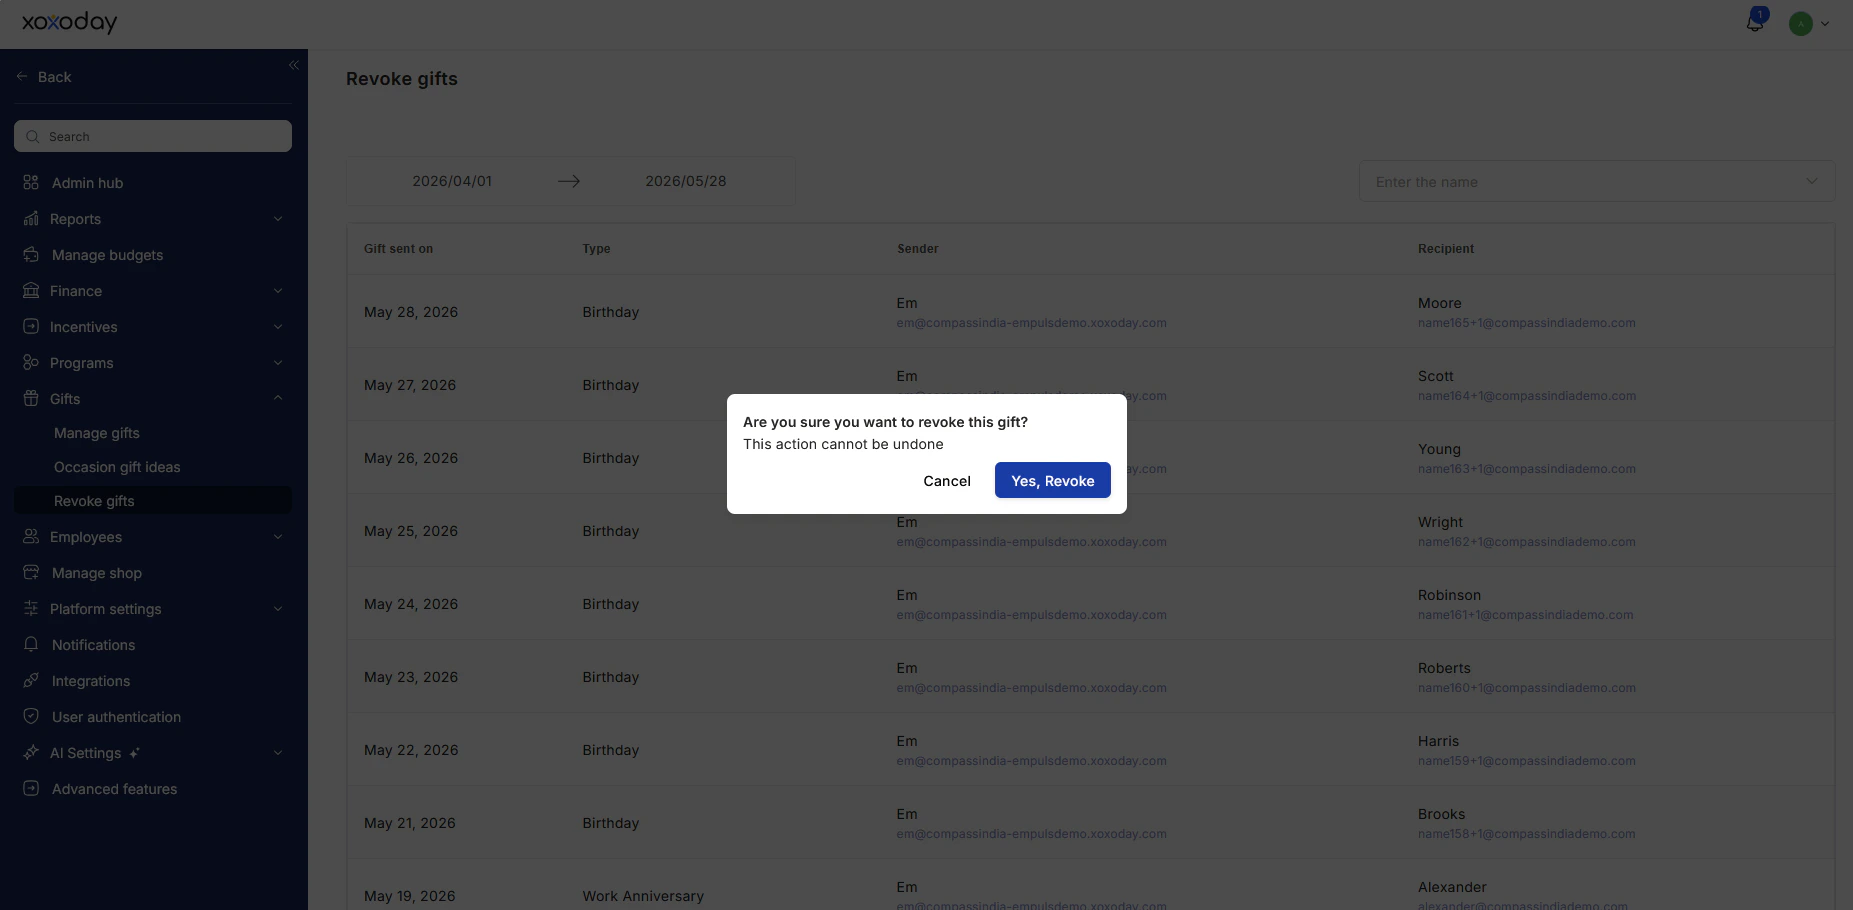Click the Type column header
1853x910 pixels.
(x=596, y=249)
